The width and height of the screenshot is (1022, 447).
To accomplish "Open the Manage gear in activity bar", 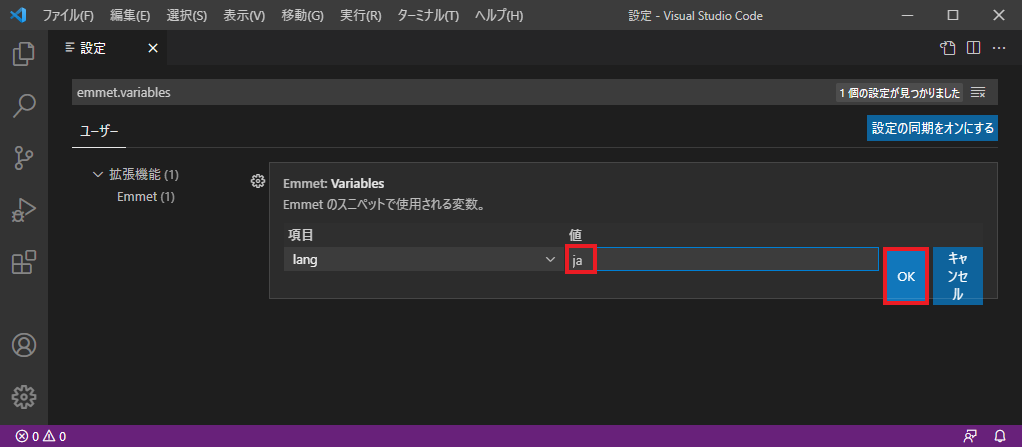I will pos(24,395).
